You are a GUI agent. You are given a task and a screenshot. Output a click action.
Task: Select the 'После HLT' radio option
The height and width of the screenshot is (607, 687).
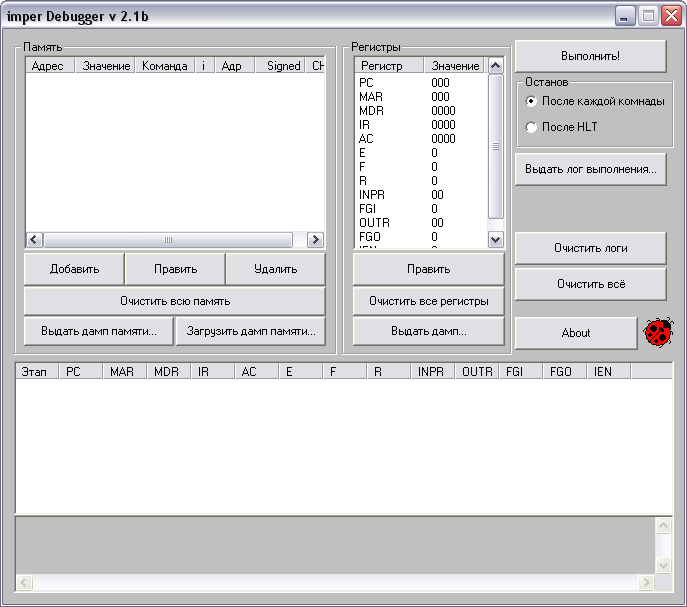coord(531,127)
